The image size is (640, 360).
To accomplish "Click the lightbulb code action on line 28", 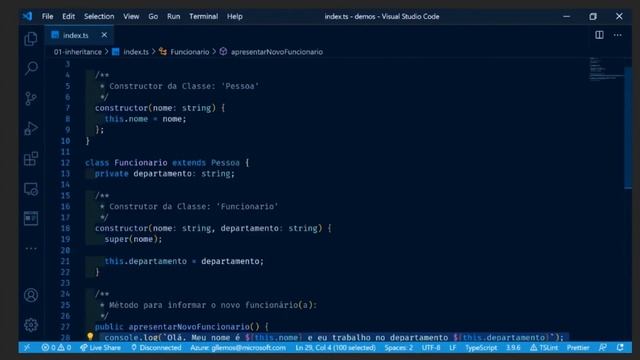I will (90, 337).
